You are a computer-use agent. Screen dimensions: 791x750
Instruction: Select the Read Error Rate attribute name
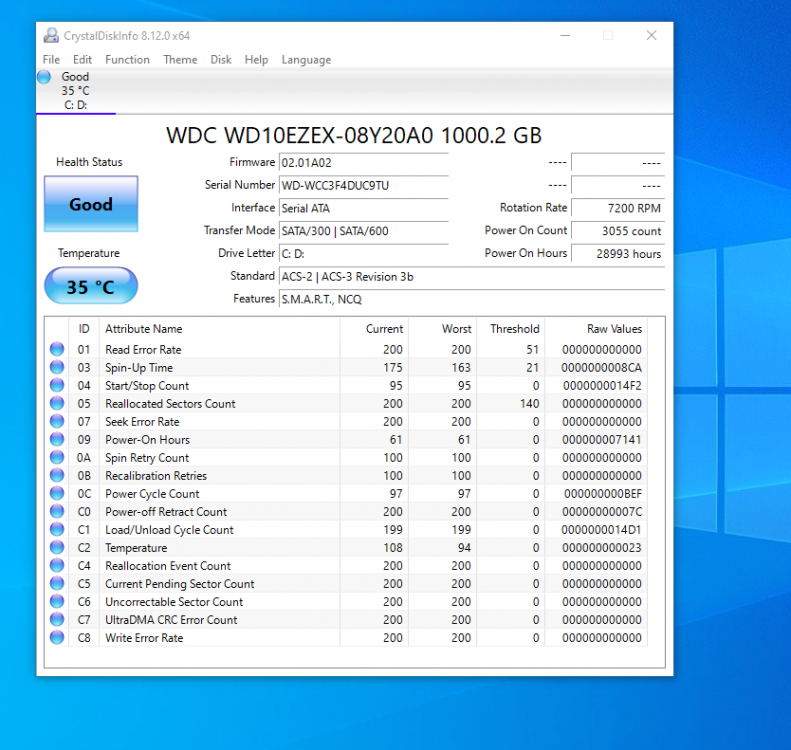[x=143, y=350]
